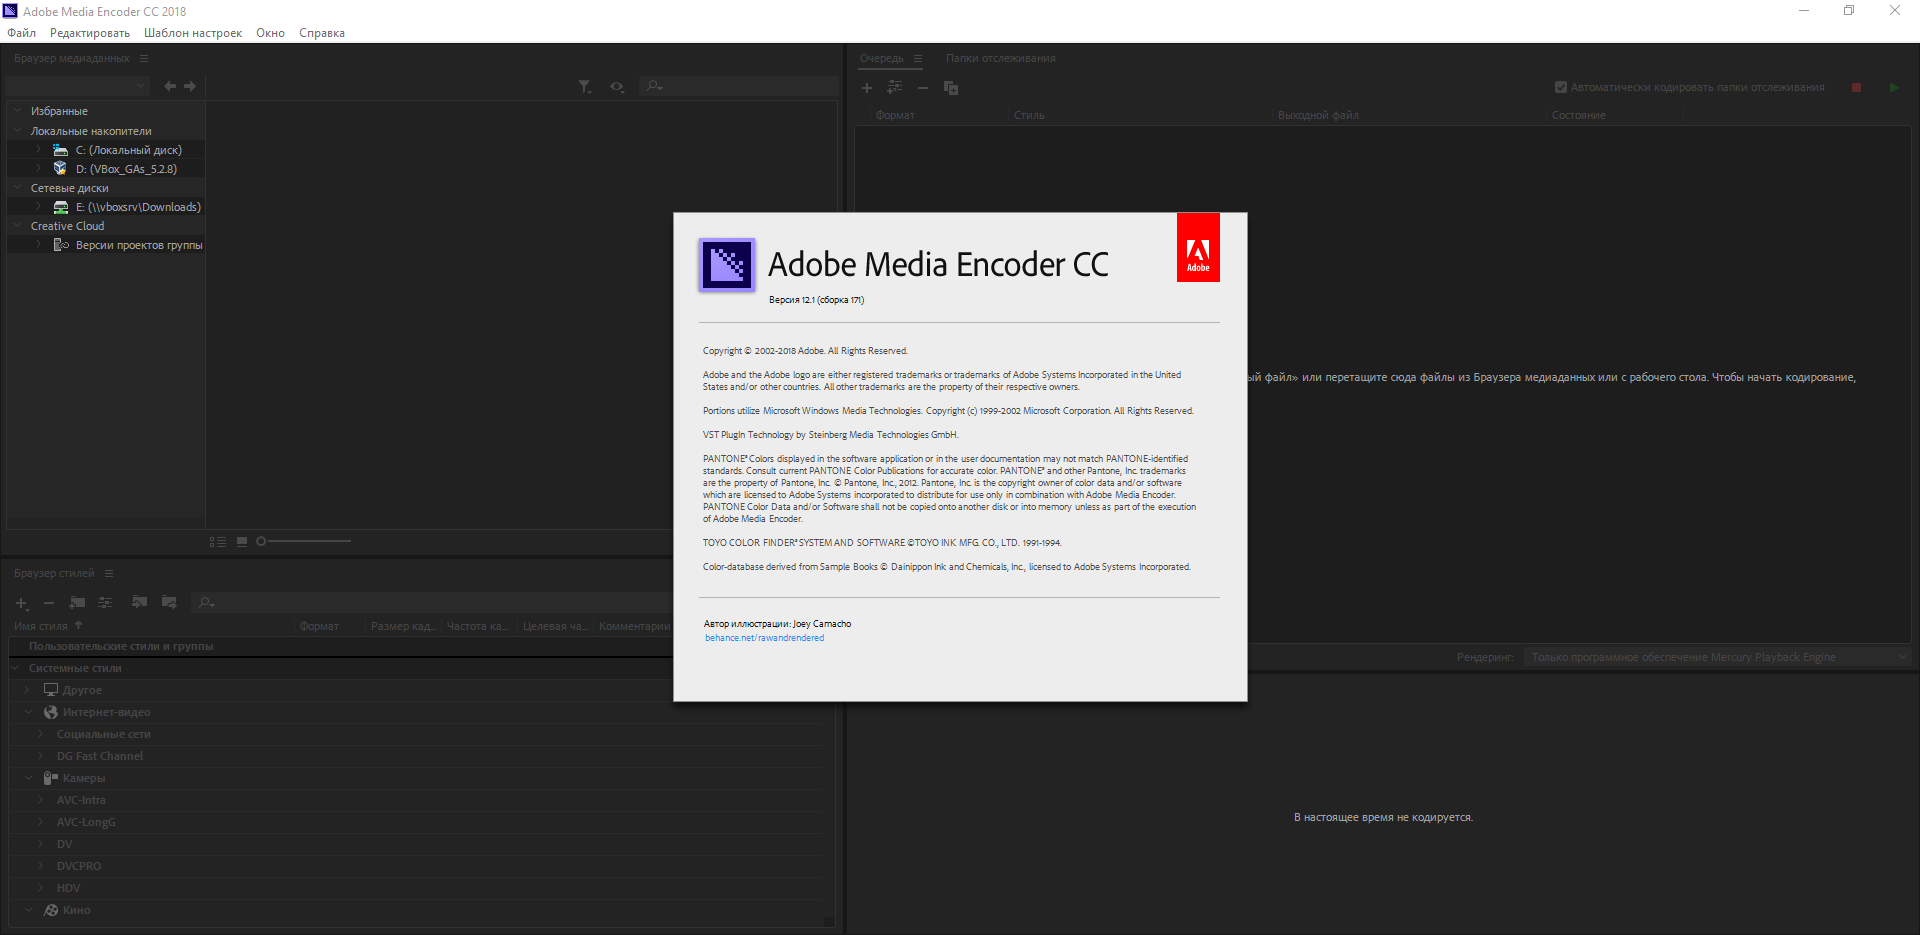Click the Media Browser search field
This screenshot has width=1920, height=935.
[x=738, y=86]
